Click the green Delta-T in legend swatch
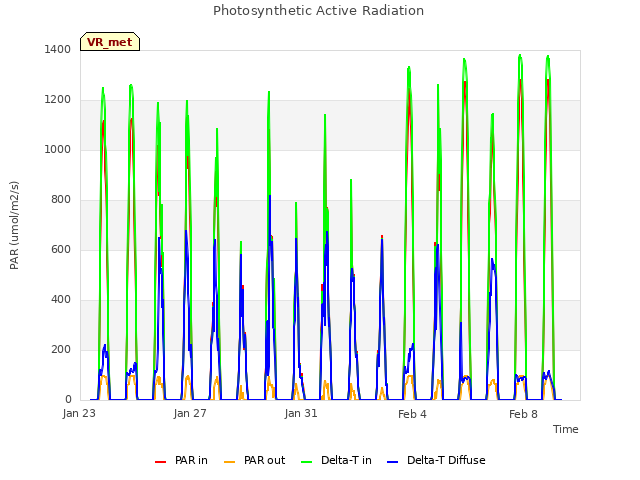The width and height of the screenshot is (640, 480). [307, 462]
